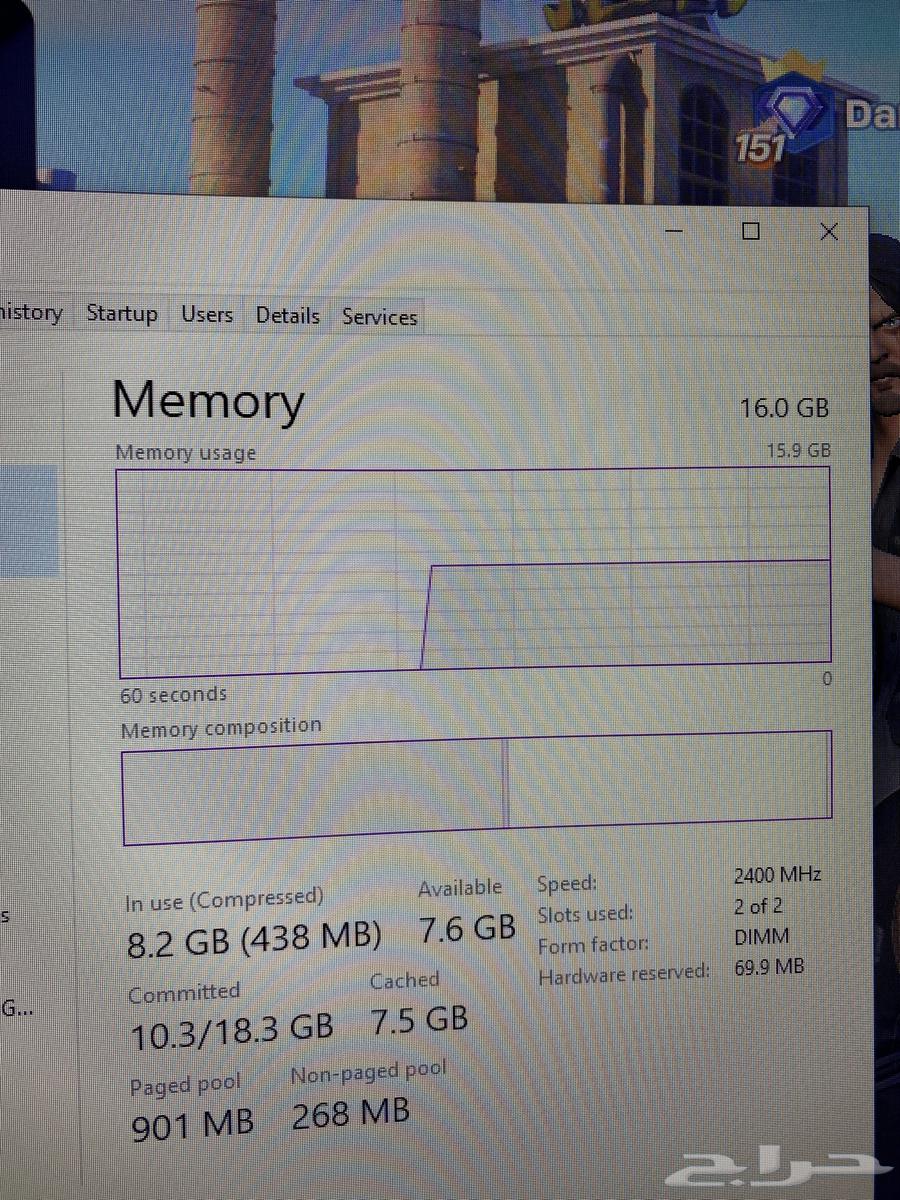The width and height of the screenshot is (900, 1200).
Task: Minimize the Task Manager window
Action: [x=675, y=231]
